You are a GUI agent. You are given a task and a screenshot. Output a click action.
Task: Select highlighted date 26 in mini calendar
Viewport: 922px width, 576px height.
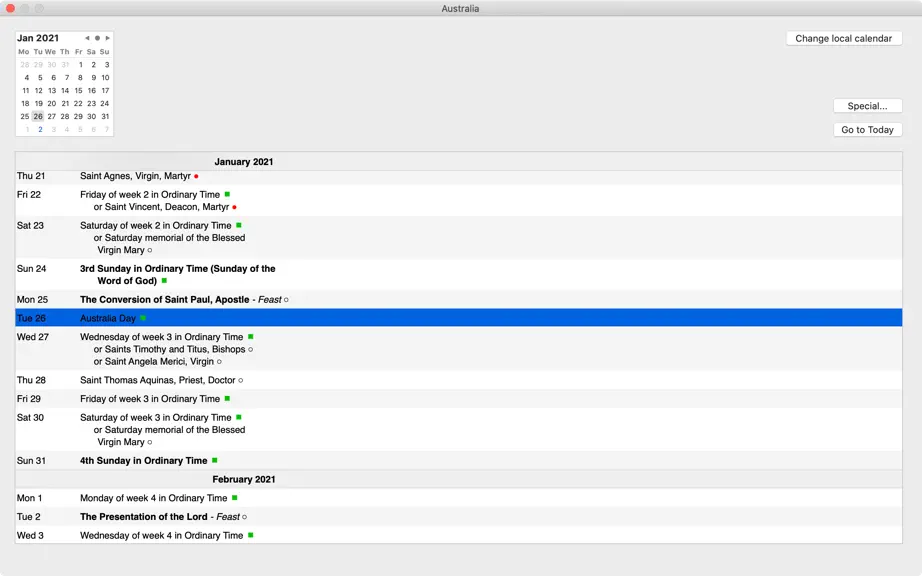[x=38, y=116]
